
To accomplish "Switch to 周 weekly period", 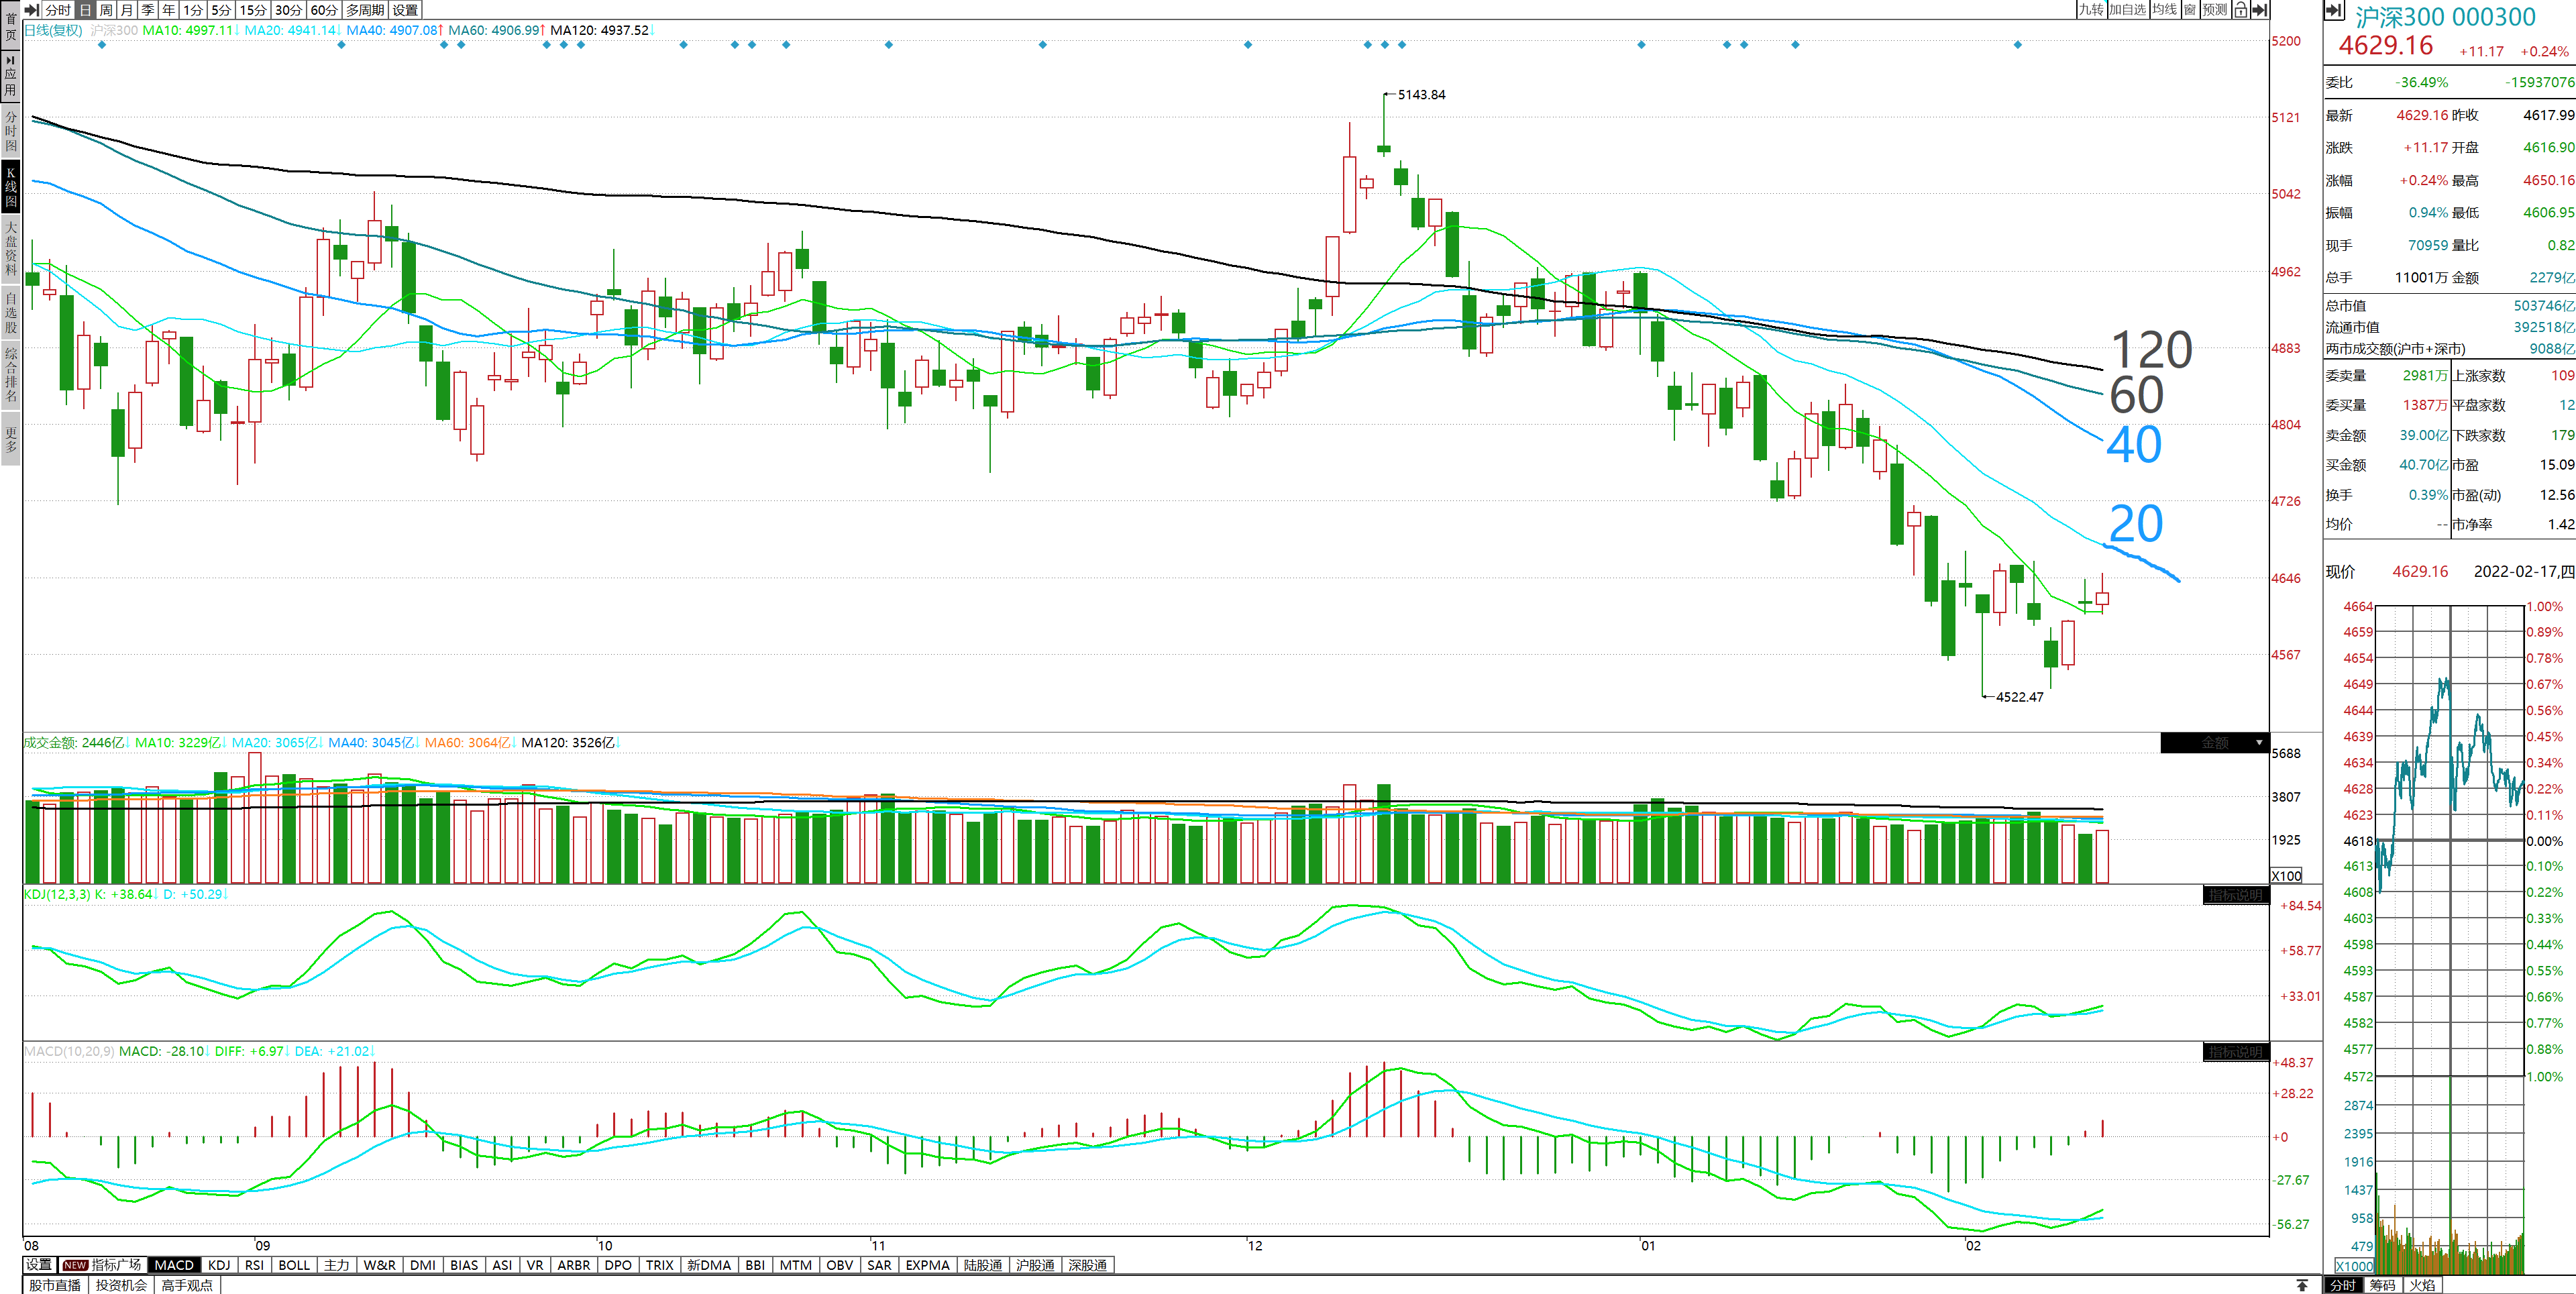I will (106, 10).
